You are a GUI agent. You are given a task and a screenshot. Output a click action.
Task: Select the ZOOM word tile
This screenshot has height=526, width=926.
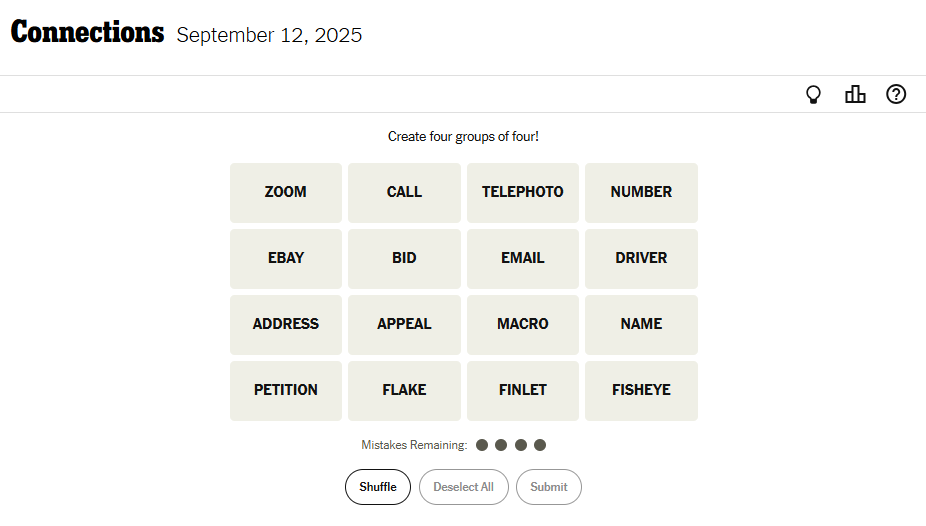click(x=286, y=192)
